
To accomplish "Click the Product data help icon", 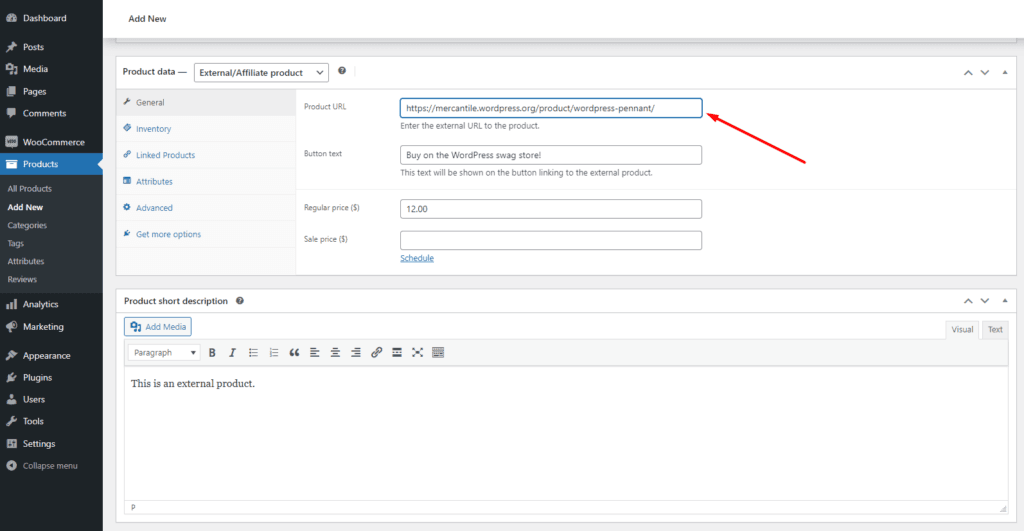I will pos(342,71).
